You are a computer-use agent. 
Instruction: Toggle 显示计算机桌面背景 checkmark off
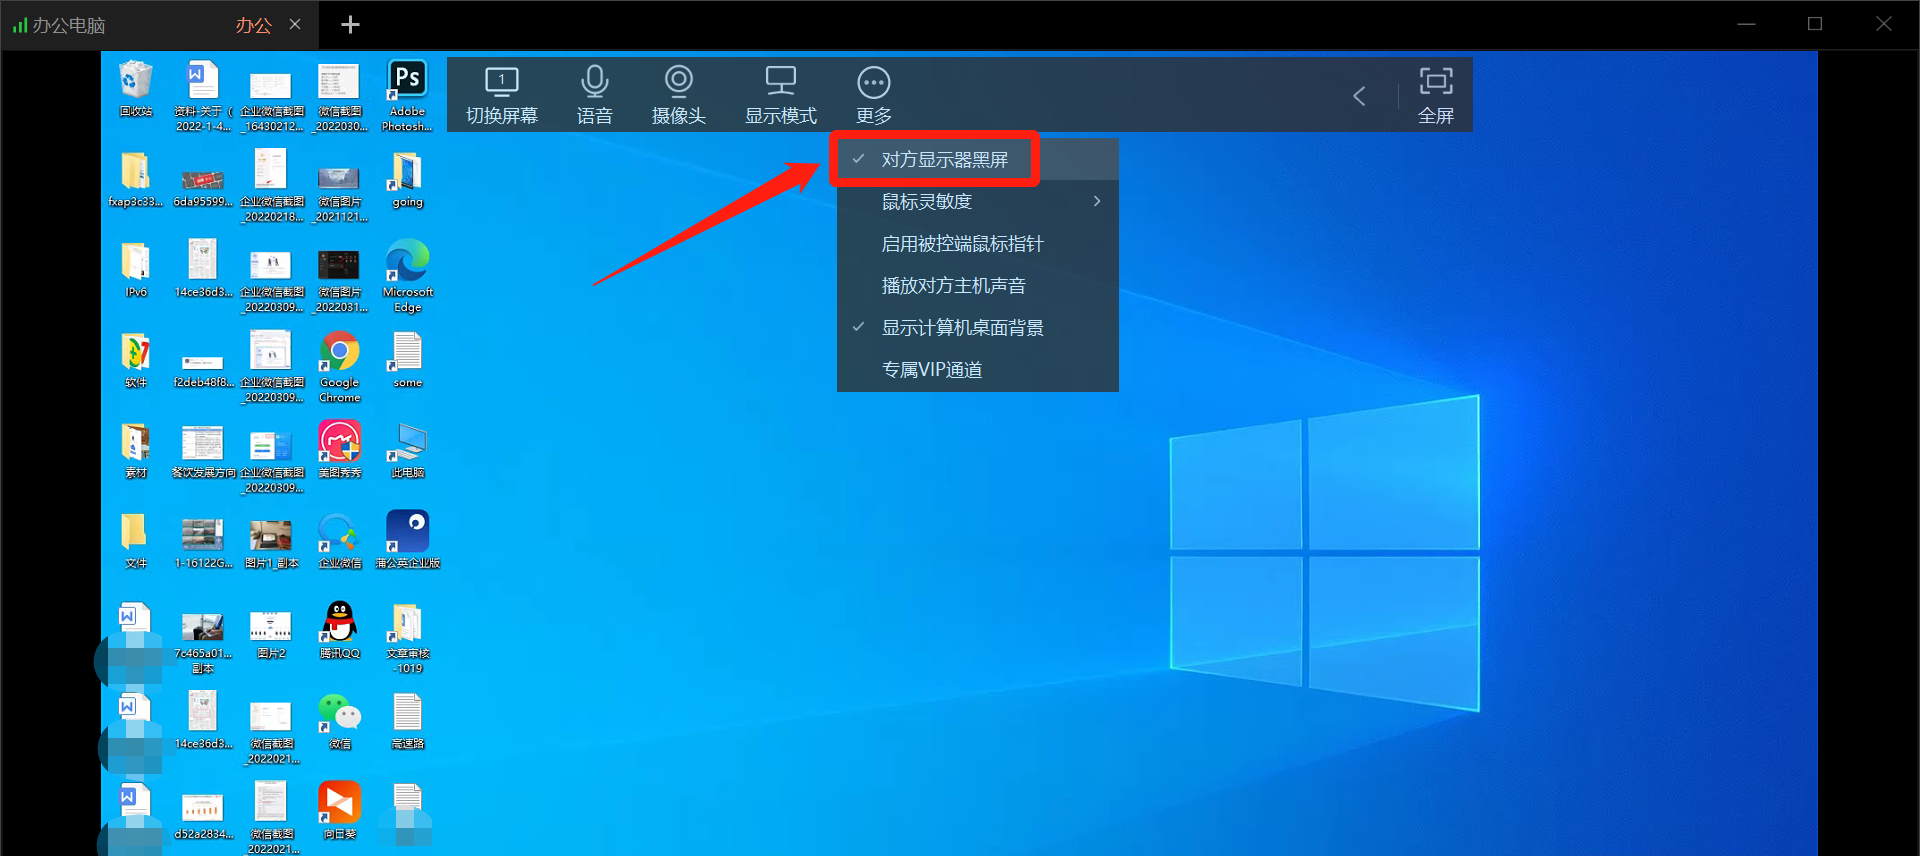coord(962,328)
